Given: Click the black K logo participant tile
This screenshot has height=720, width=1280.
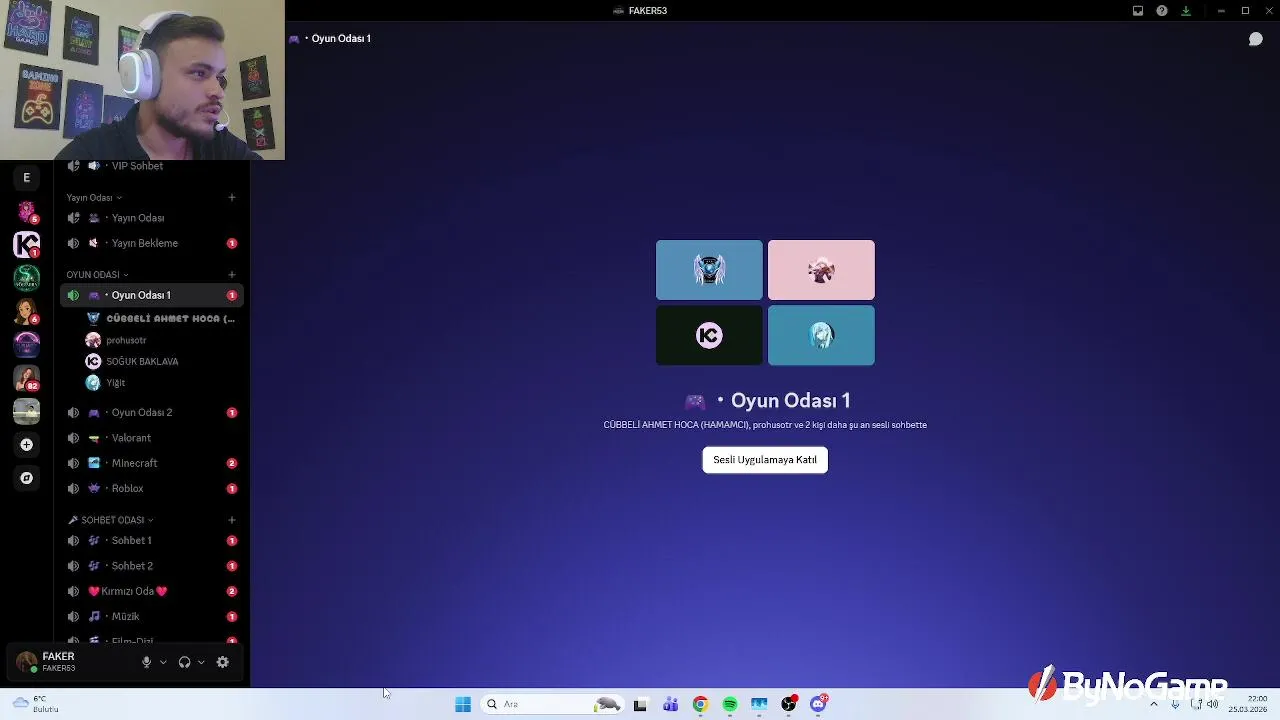Looking at the screenshot, I should tap(709, 335).
